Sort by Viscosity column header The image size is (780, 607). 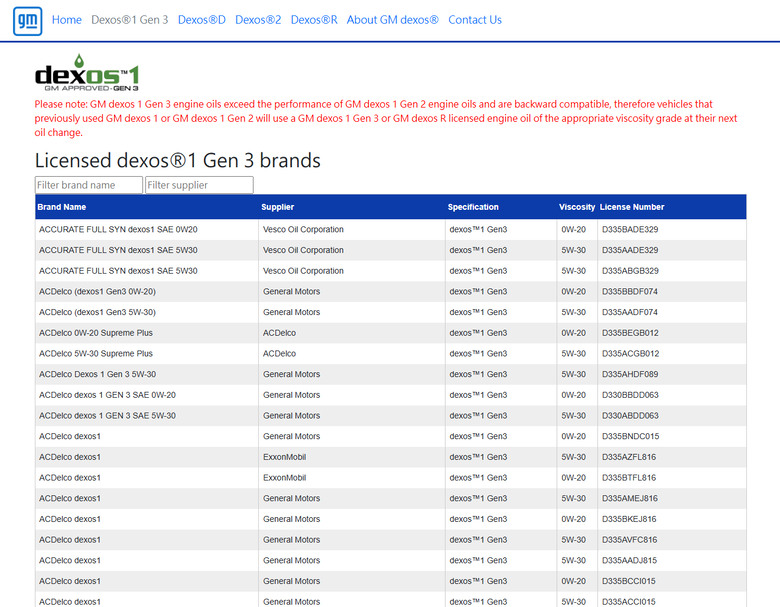pos(577,207)
